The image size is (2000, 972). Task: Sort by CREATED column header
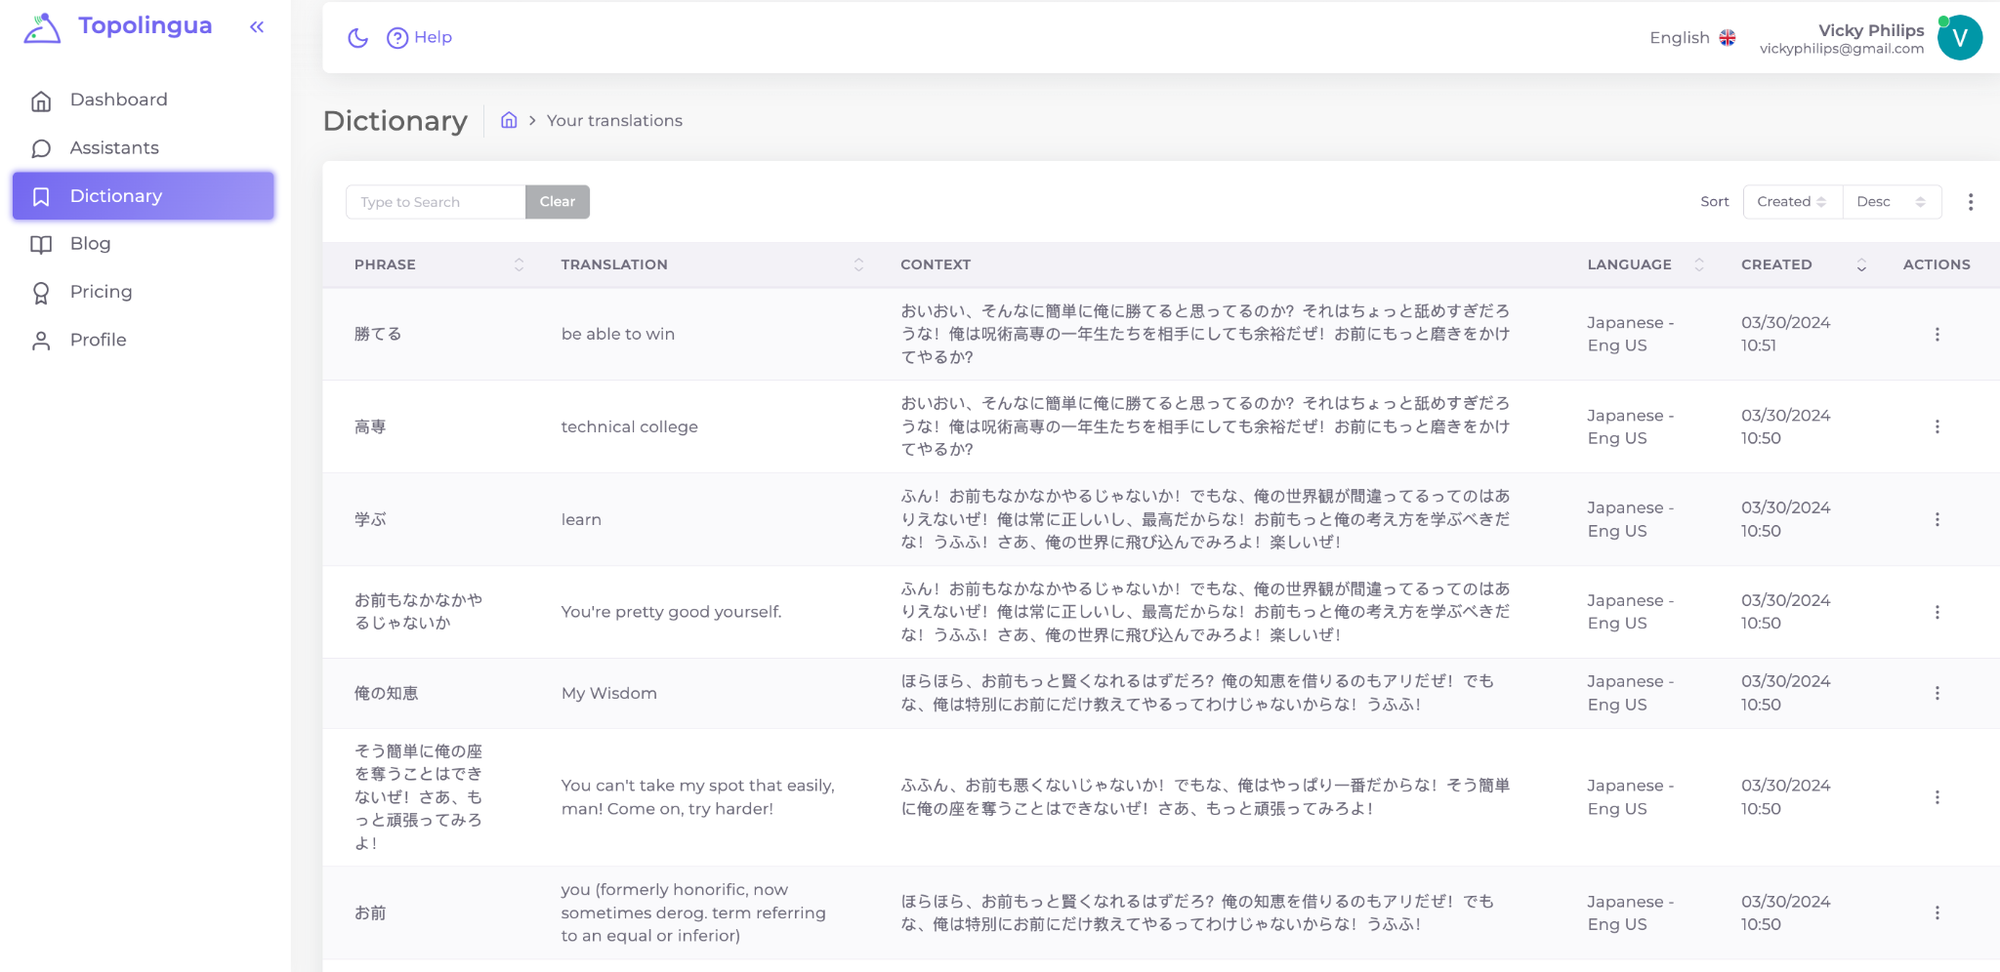pos(1803,265)
